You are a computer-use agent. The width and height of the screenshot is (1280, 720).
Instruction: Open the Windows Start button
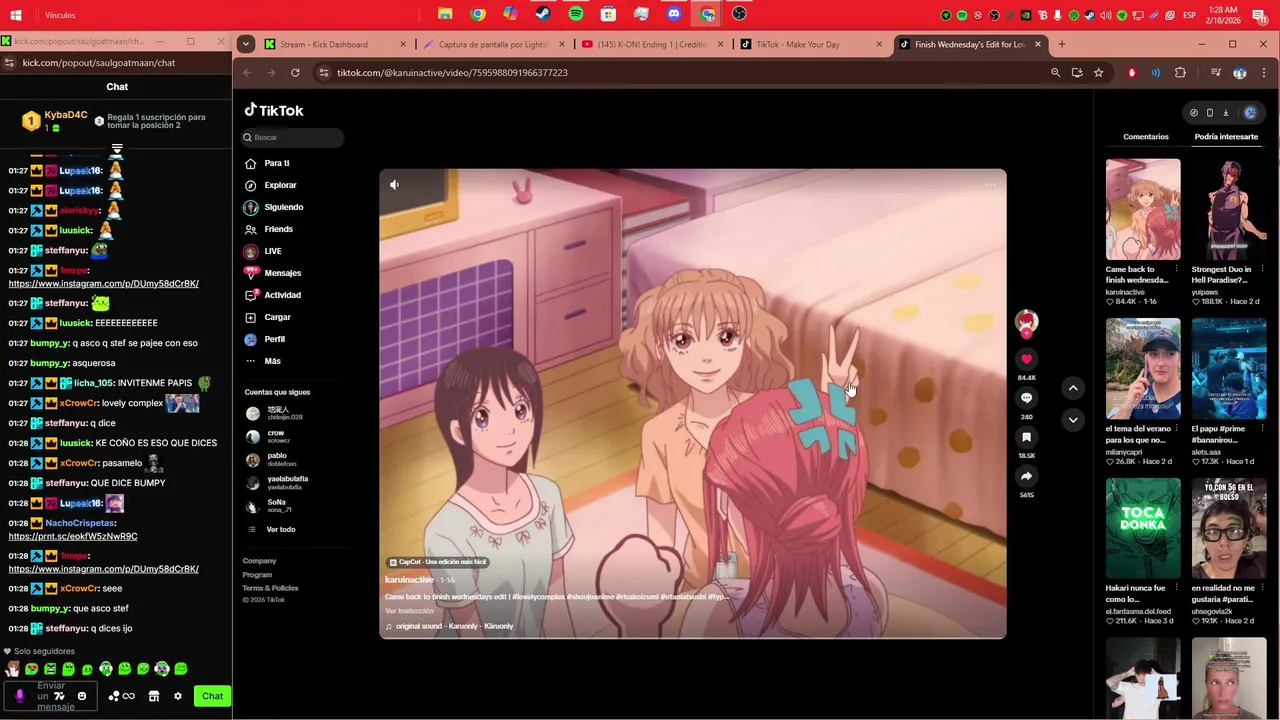[15, 15]
